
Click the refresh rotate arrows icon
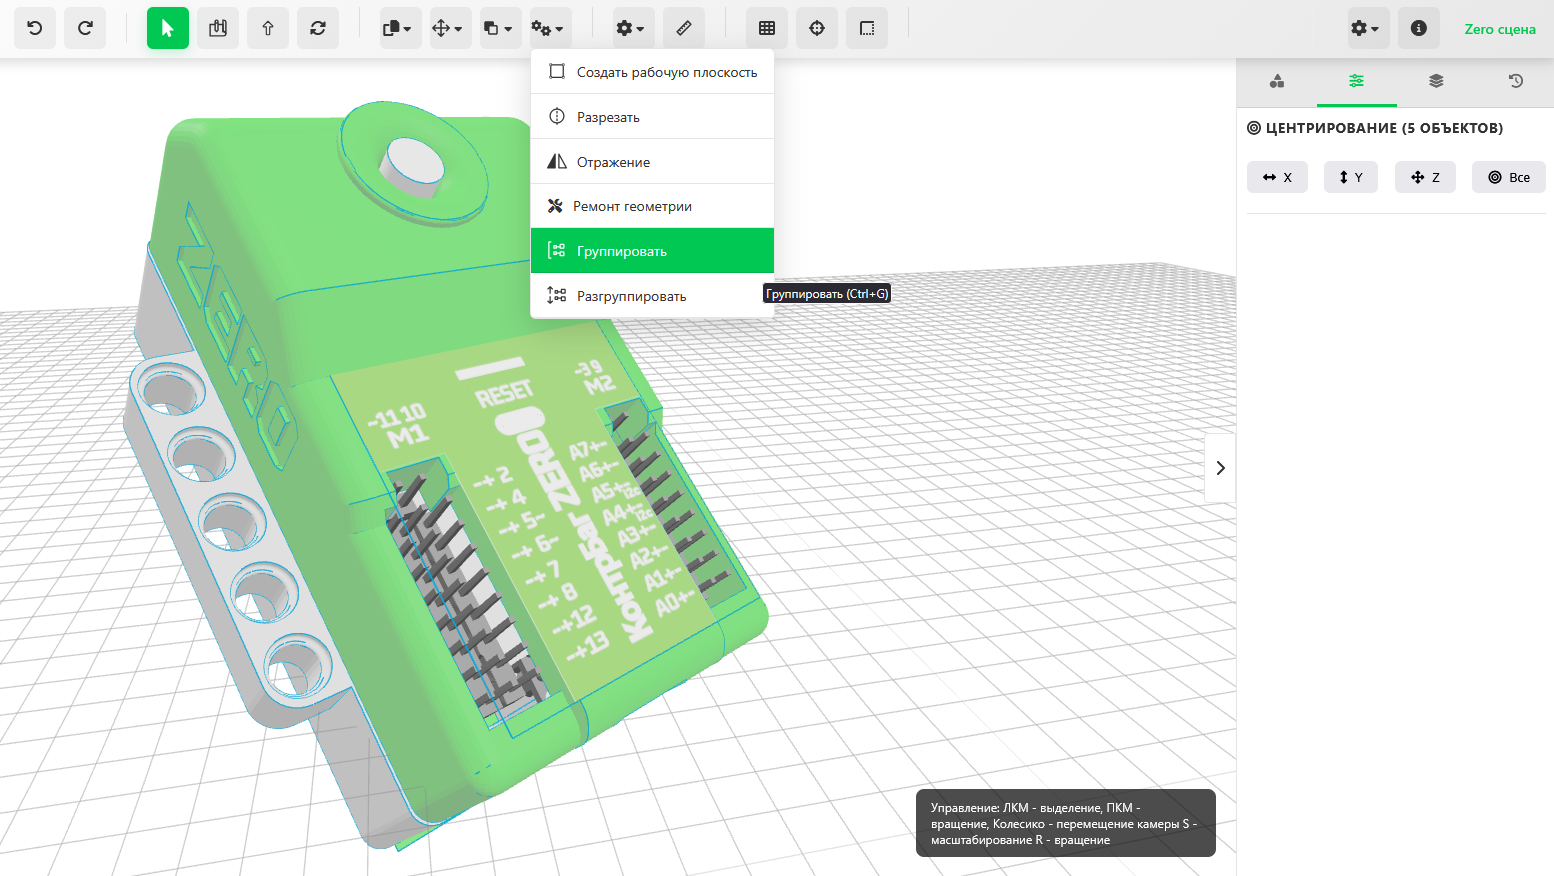[318, 28]
